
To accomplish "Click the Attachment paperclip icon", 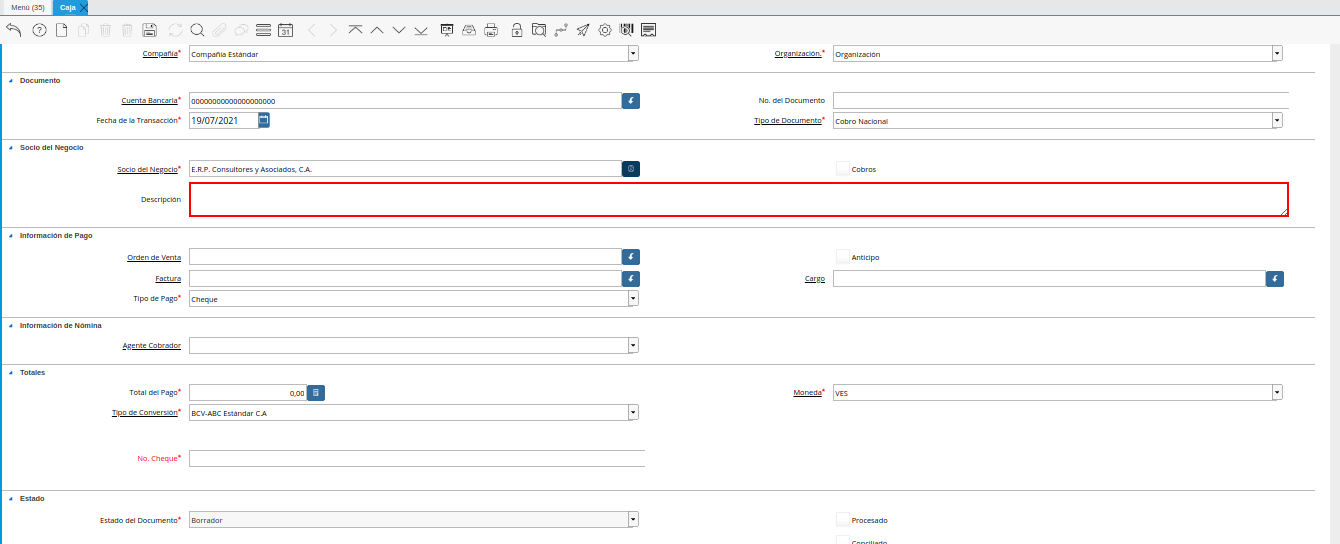I will 219,30.
